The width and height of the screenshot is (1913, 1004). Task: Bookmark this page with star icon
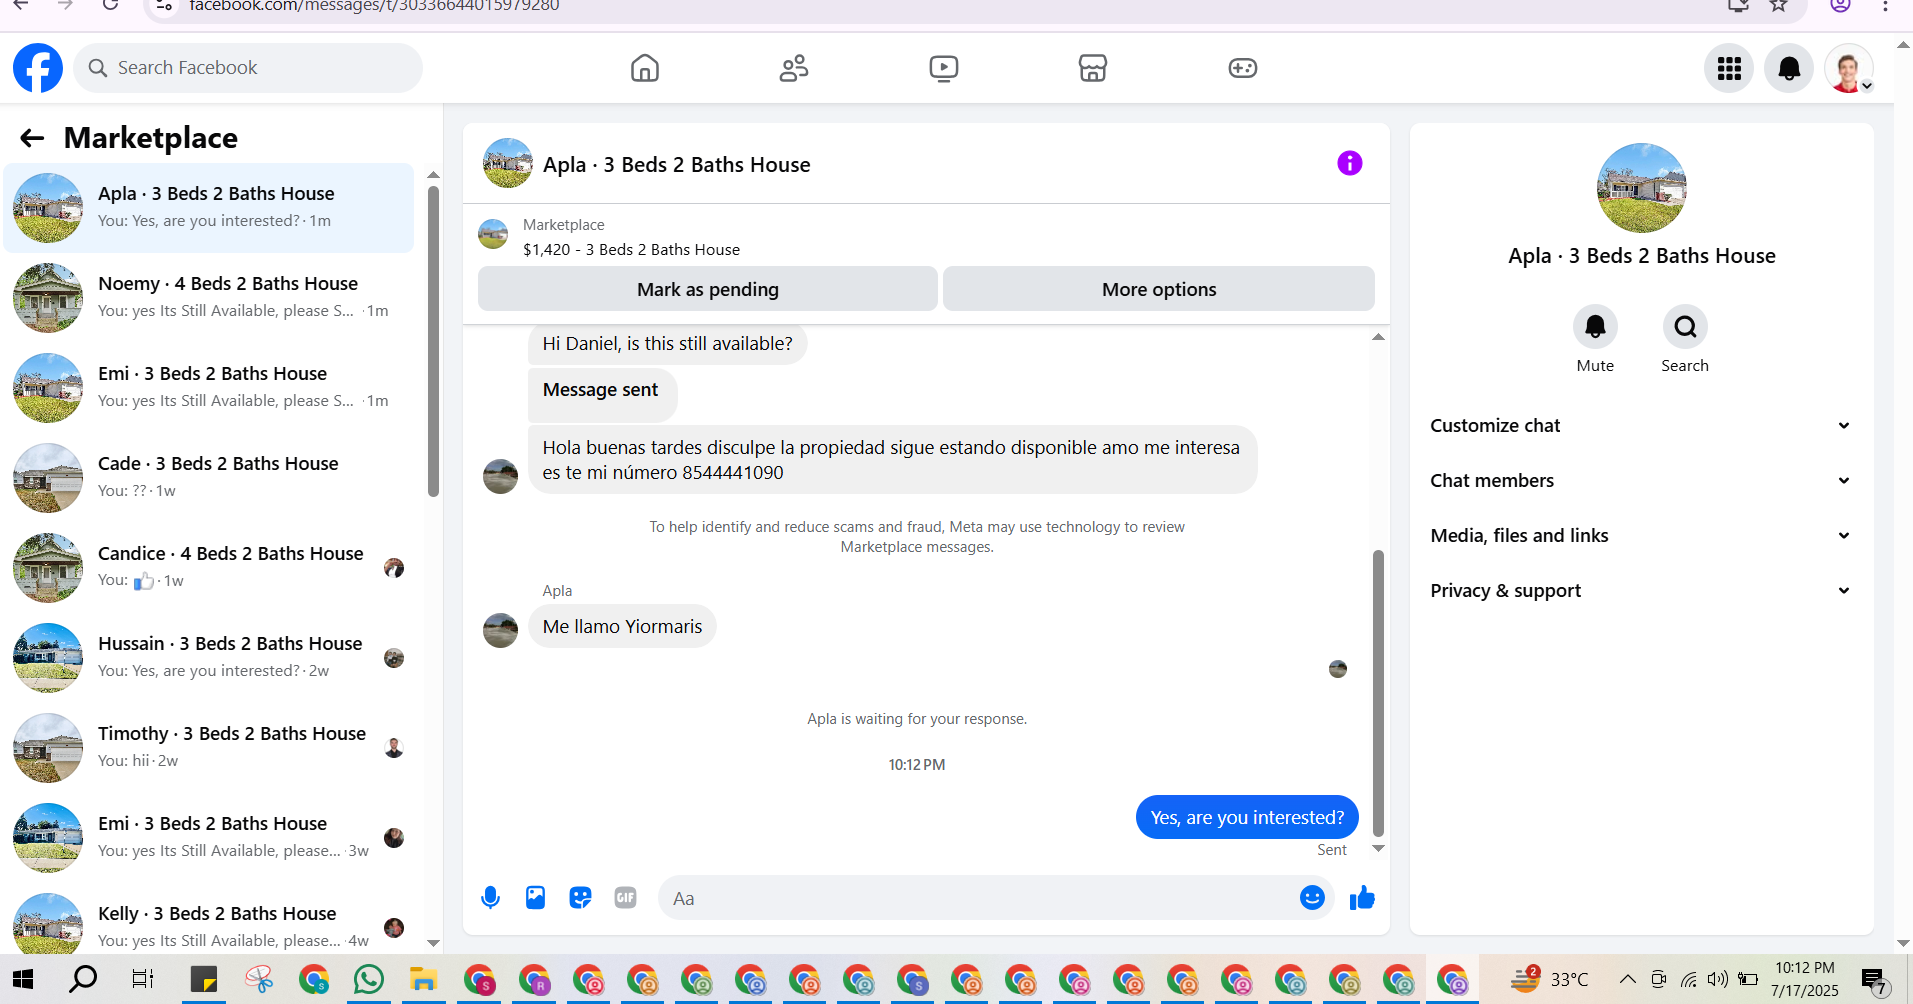point(1778,5)
